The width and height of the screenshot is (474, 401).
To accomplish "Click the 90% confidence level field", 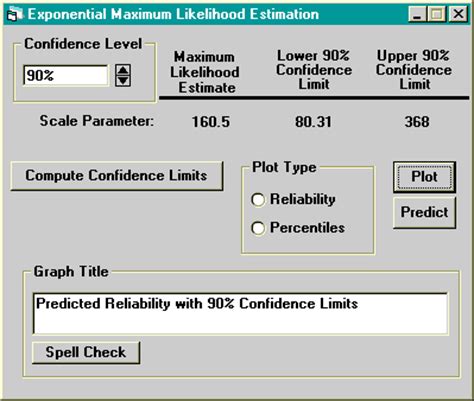I will [66, 76].
